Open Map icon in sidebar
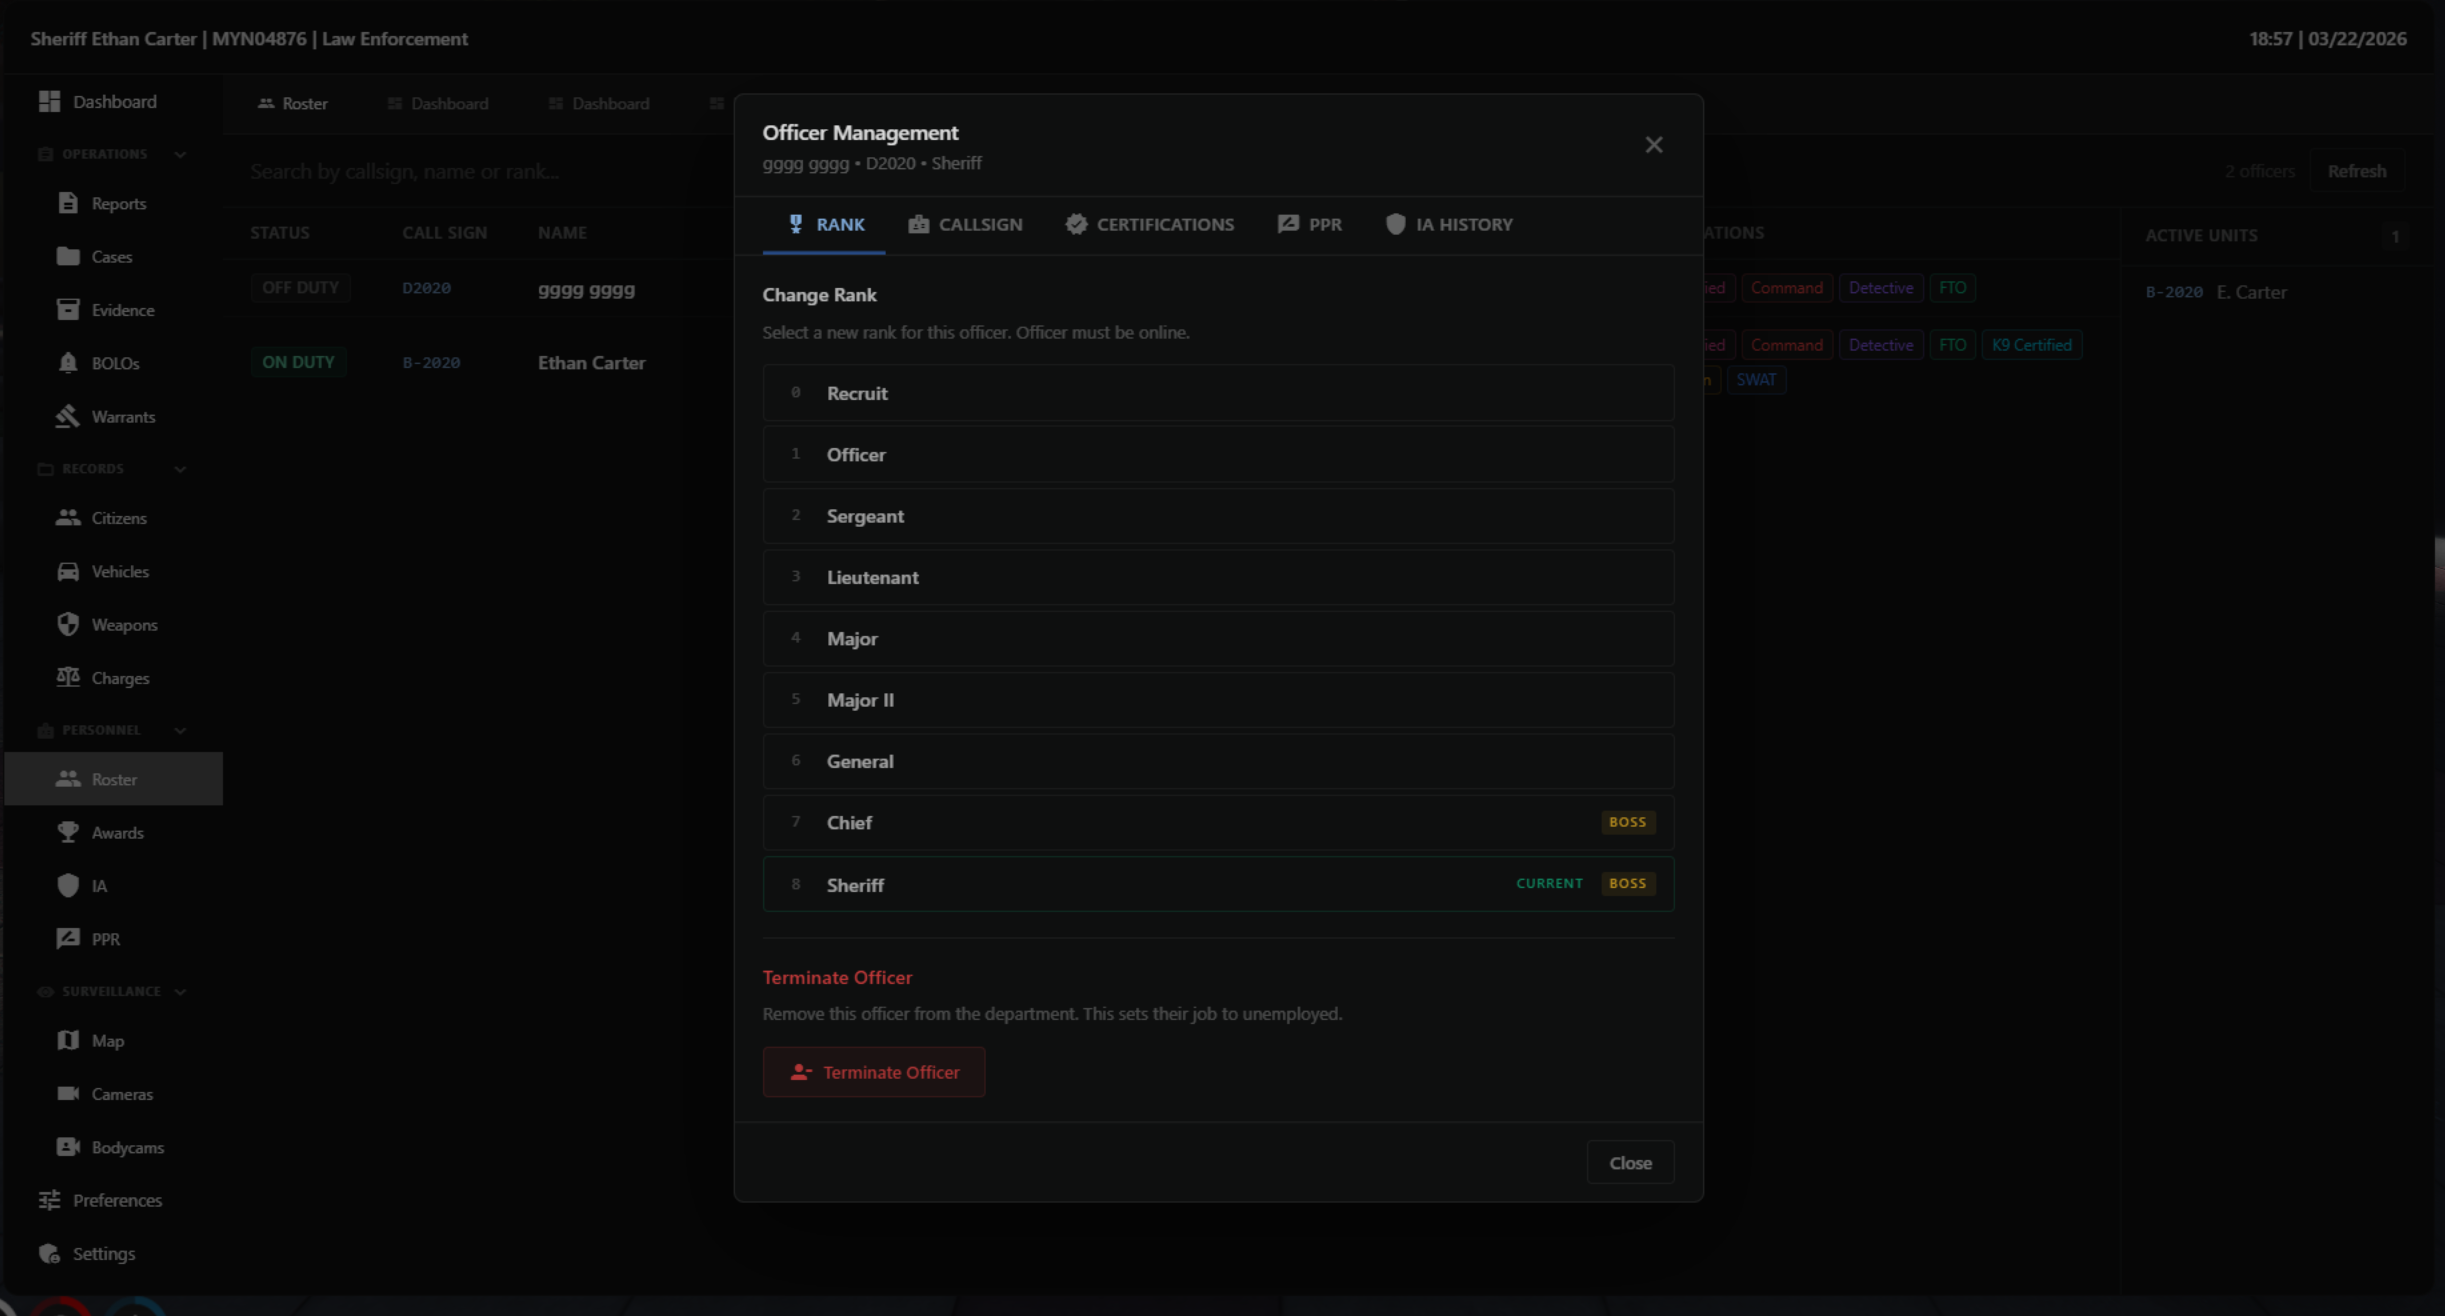The image size is (2445, 1316). point(68,1040)
